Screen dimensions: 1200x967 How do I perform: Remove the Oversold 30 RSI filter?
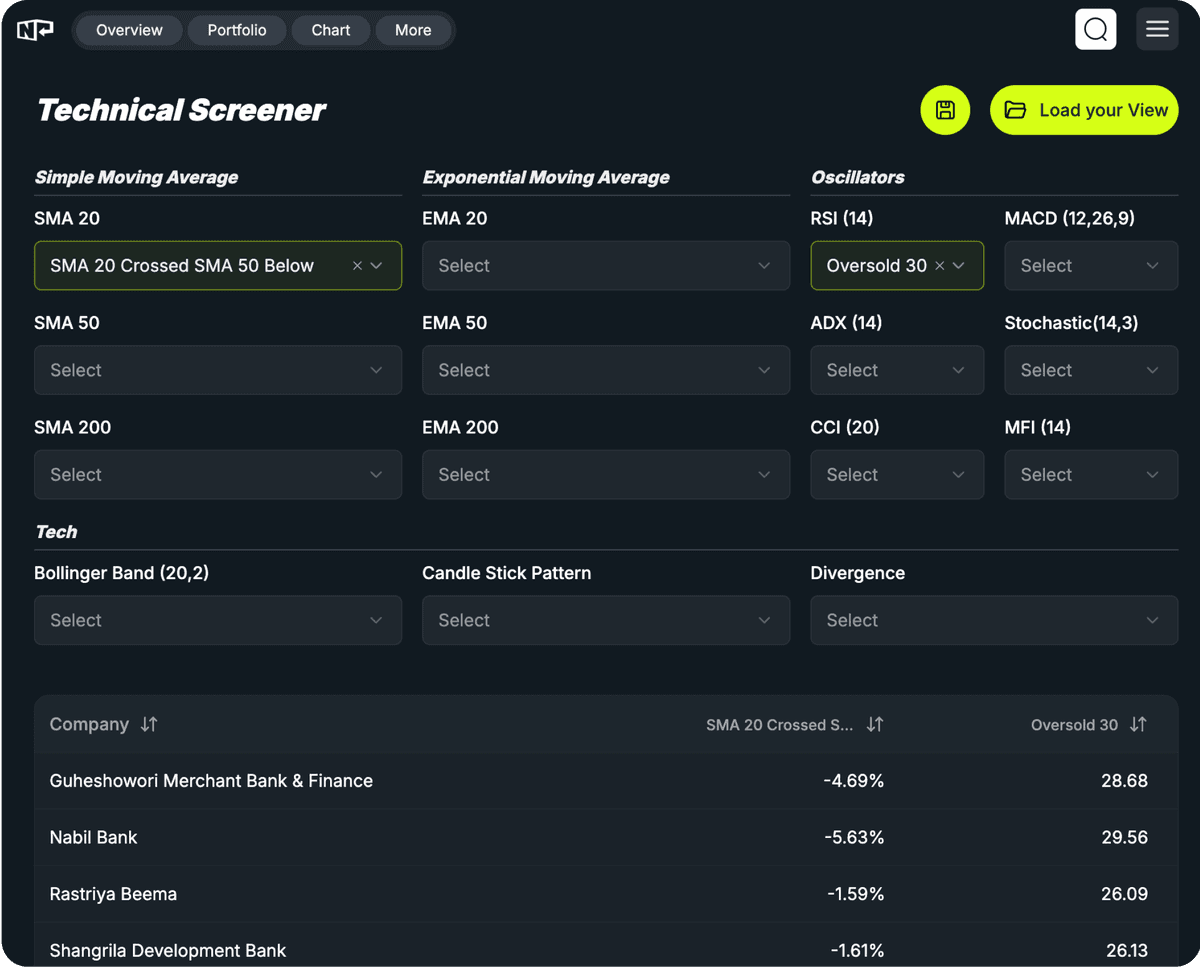tap(940, 265)
